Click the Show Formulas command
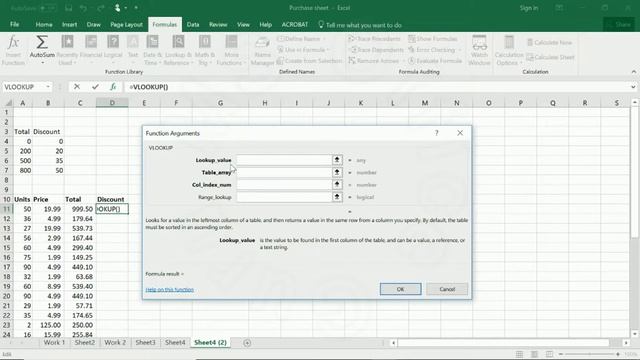 [x=433, y=39]
